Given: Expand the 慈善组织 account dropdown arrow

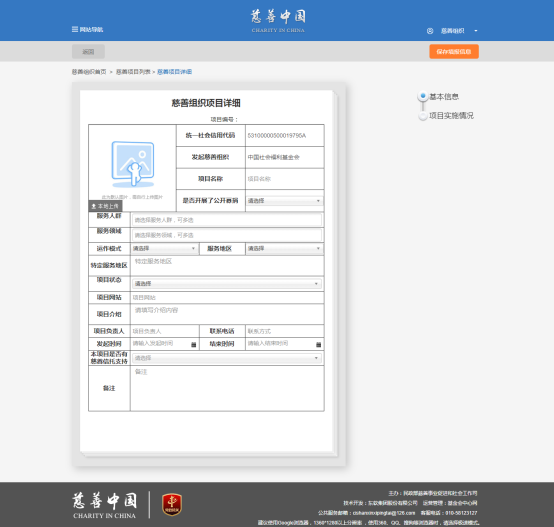Looking at the screenshot, I should click(x=476, y=31).
